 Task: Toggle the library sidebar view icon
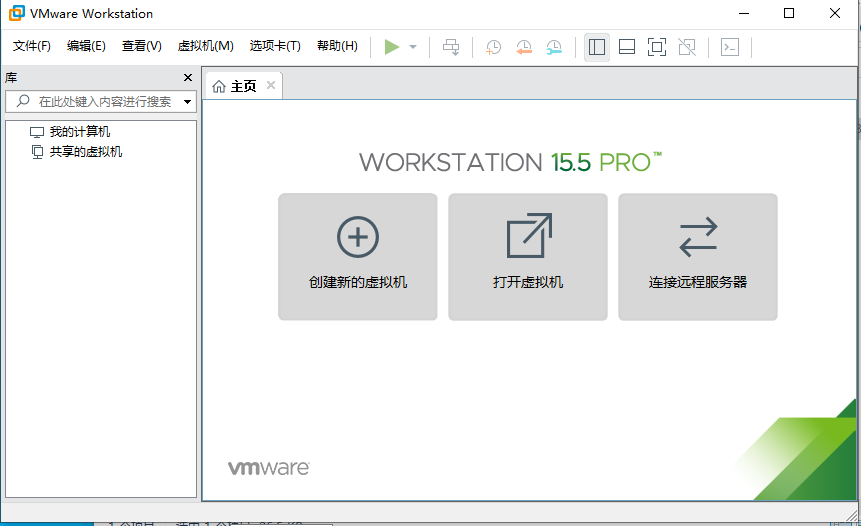coord(597,47)
